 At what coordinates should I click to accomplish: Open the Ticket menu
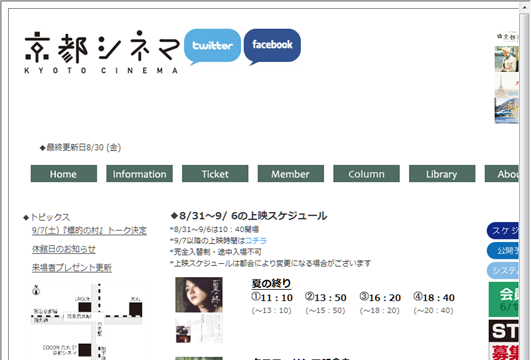[x=215, y=174]
